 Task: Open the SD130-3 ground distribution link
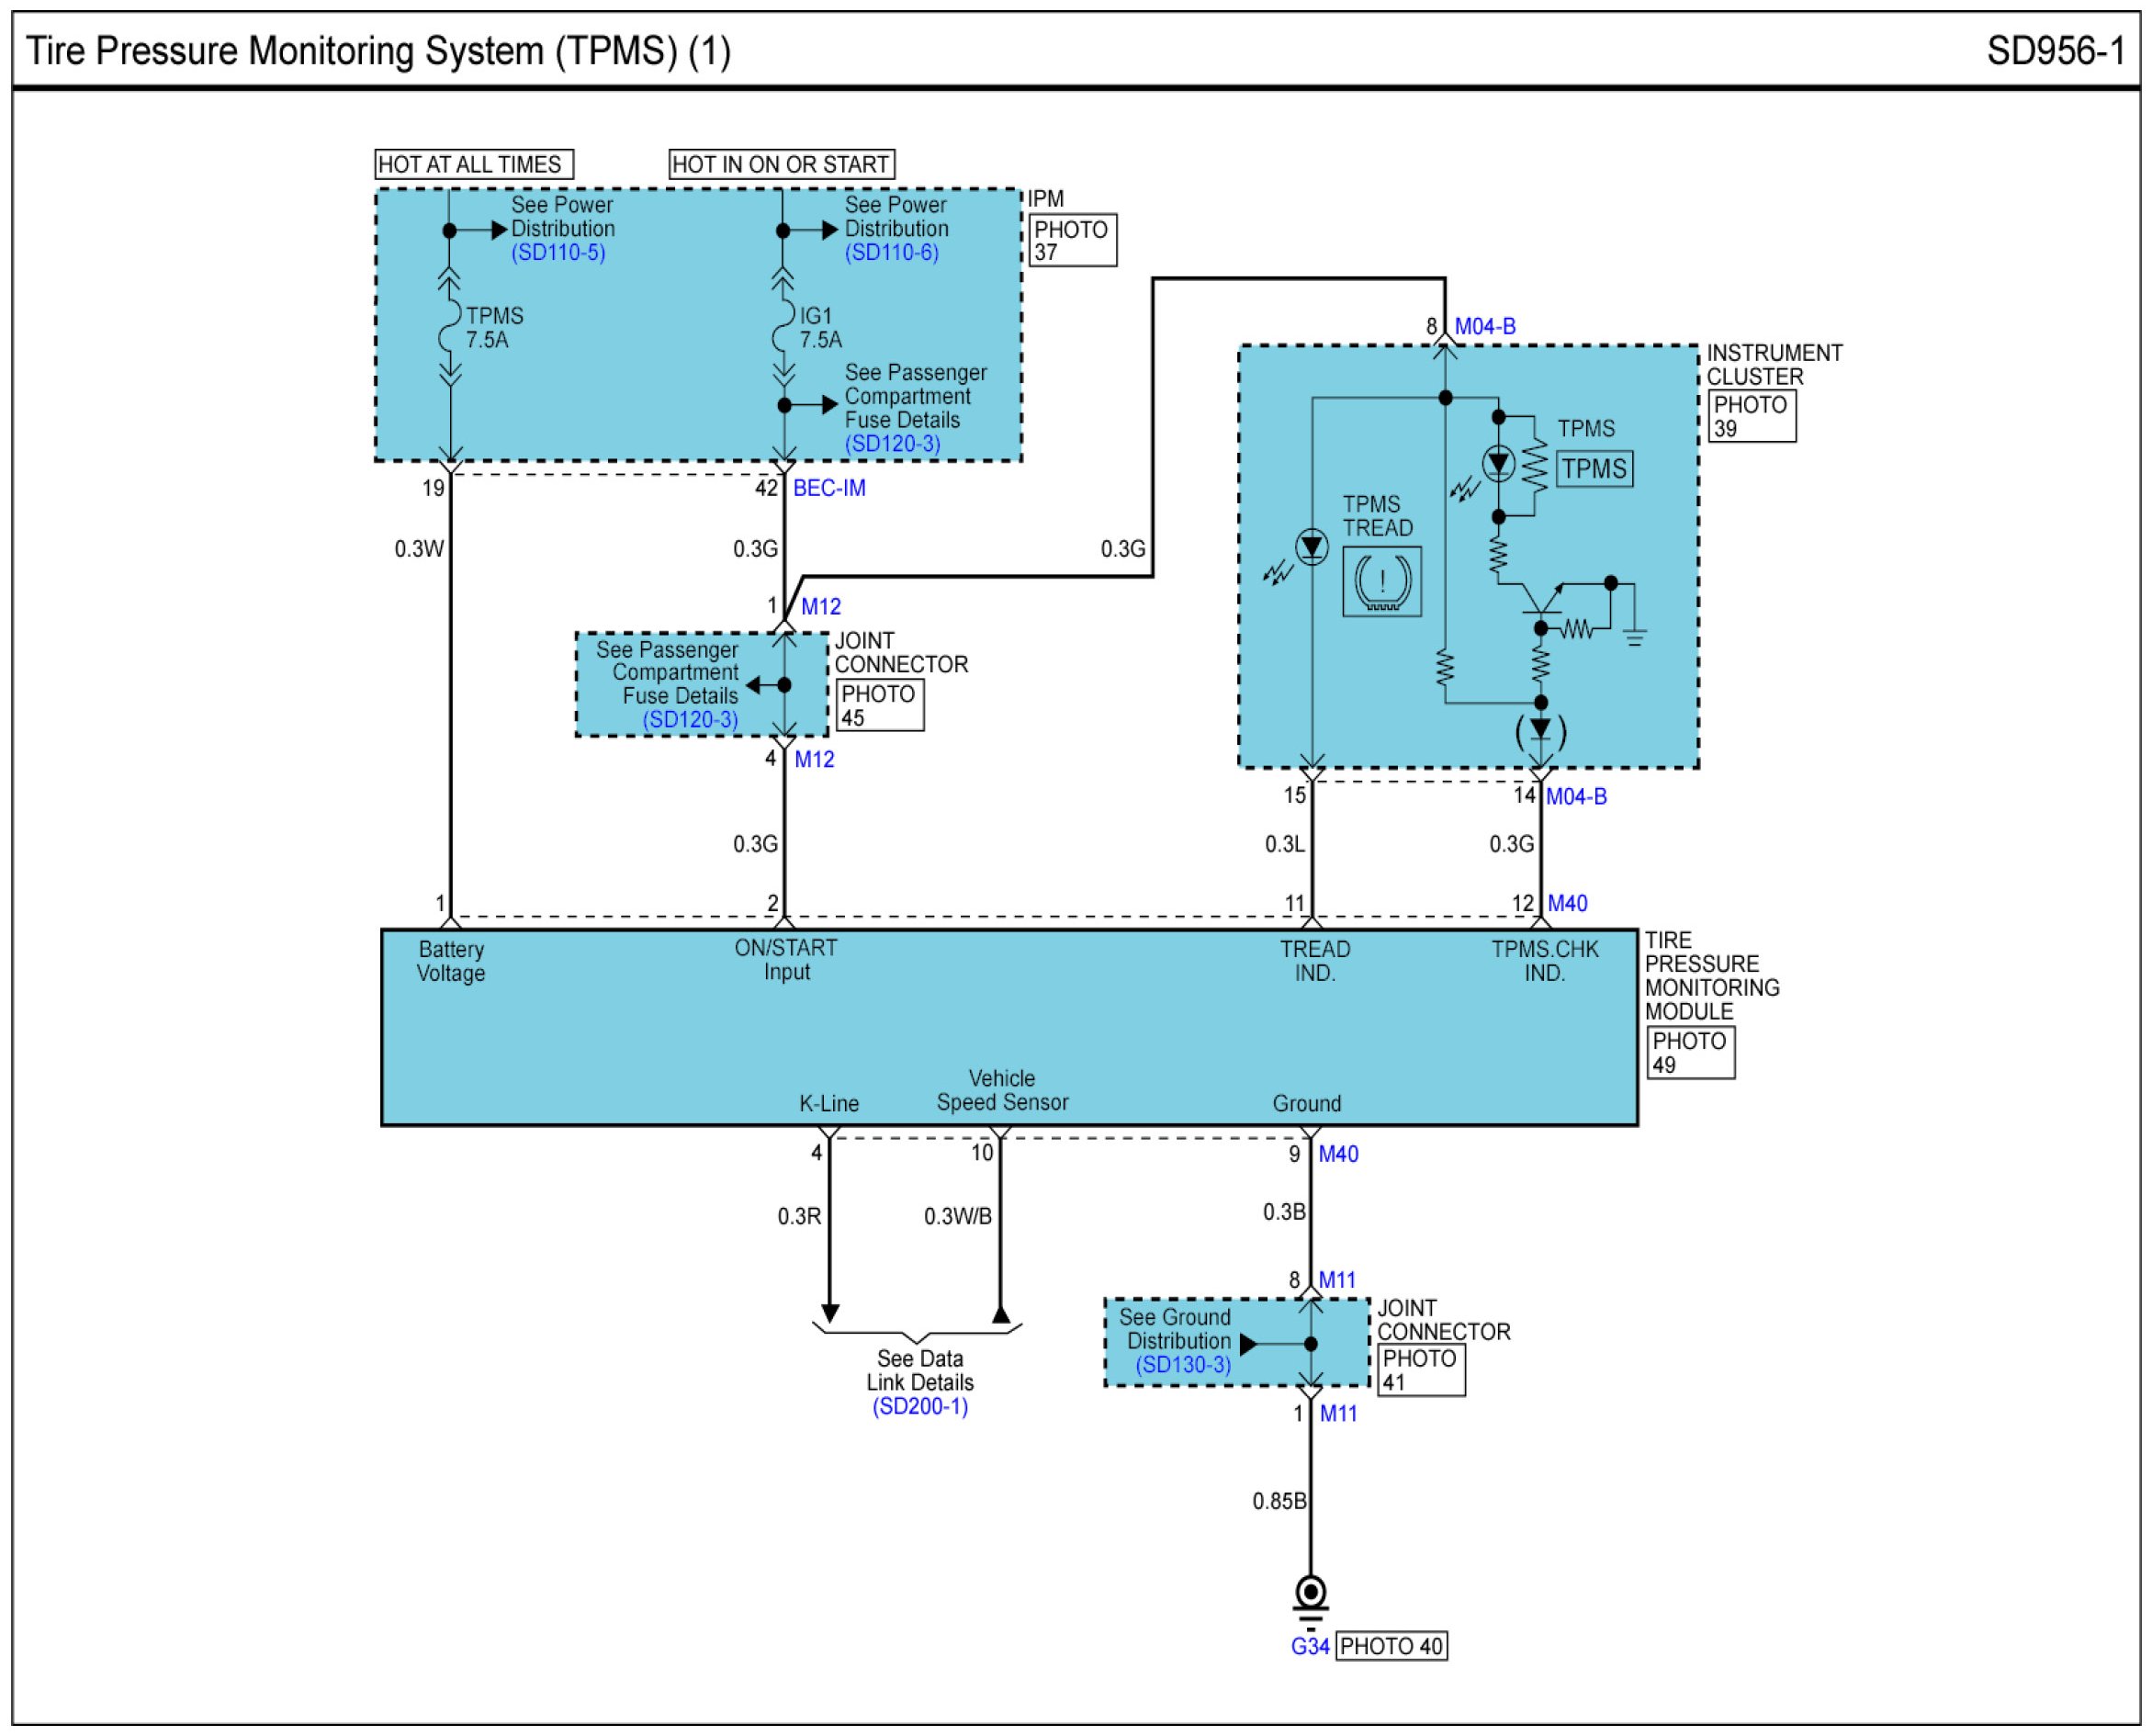click(x=1183, y=1365)
